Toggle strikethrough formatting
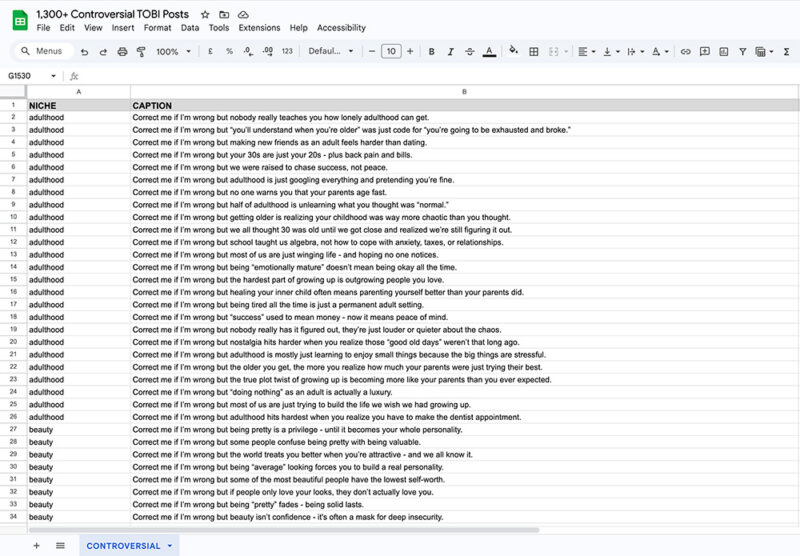Screen dimensions: 800x556 [x=469, y=51]
